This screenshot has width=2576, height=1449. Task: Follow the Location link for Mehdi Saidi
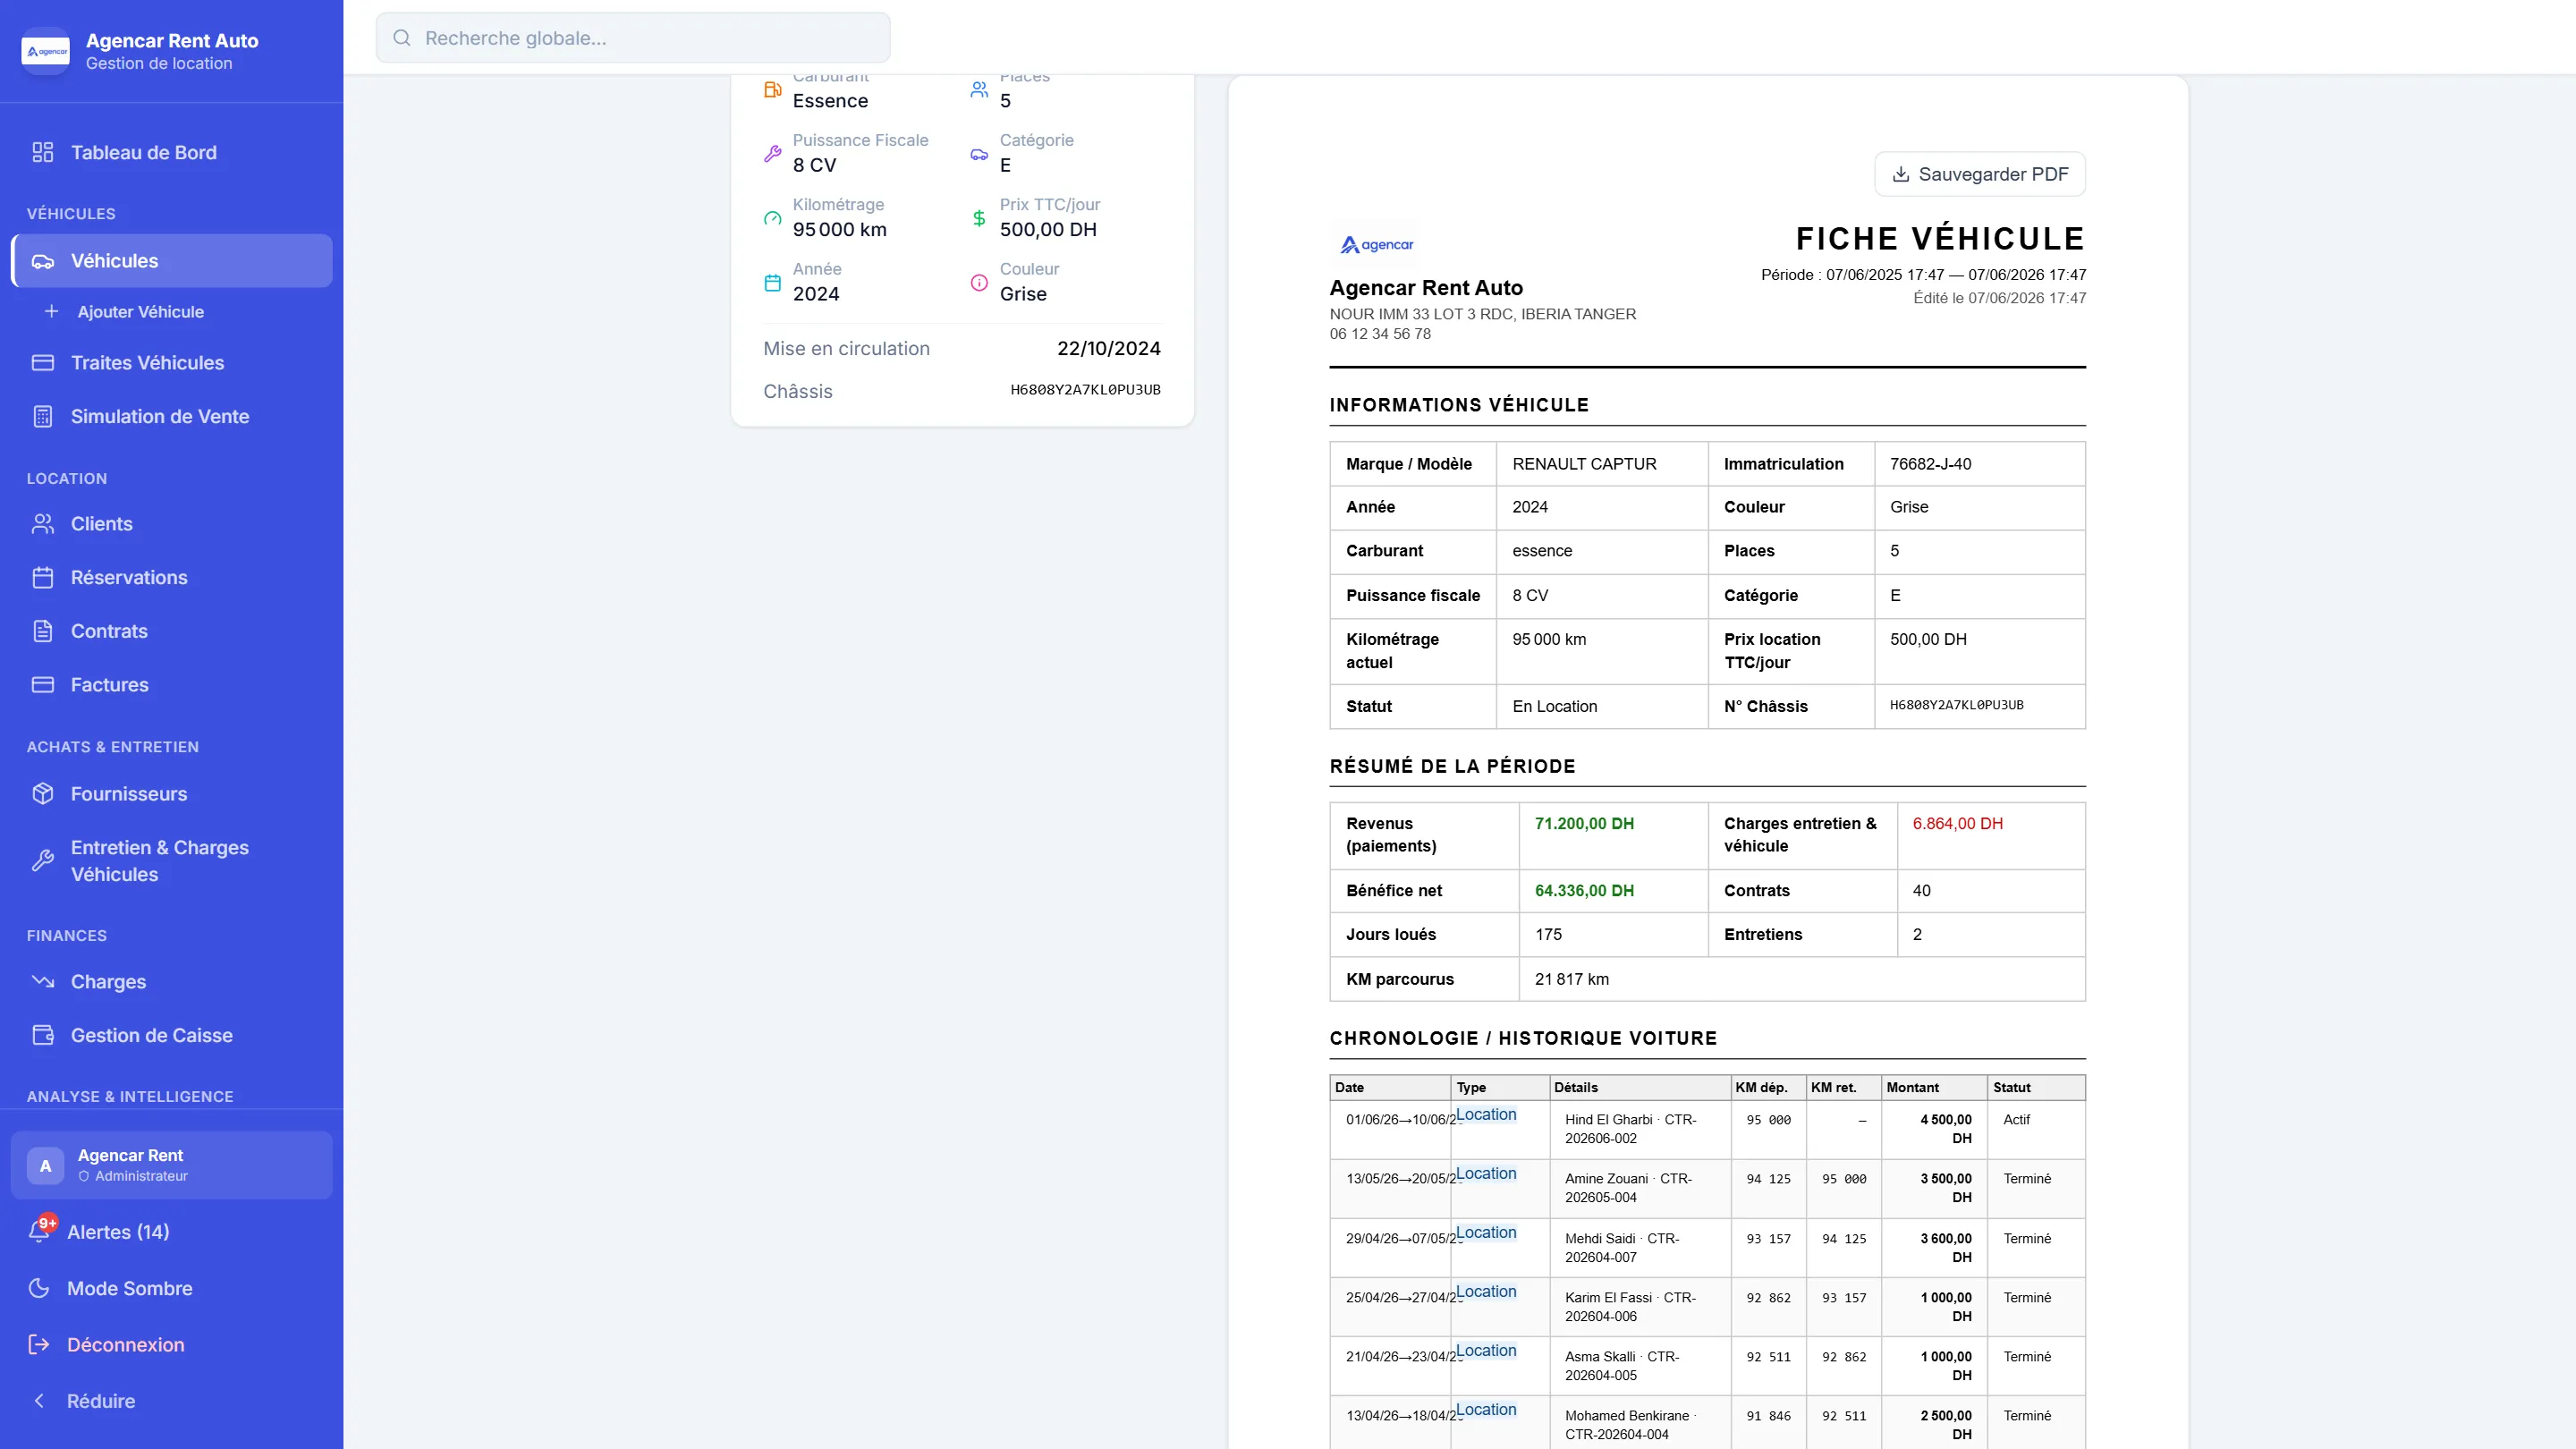pos(1486,1233)
